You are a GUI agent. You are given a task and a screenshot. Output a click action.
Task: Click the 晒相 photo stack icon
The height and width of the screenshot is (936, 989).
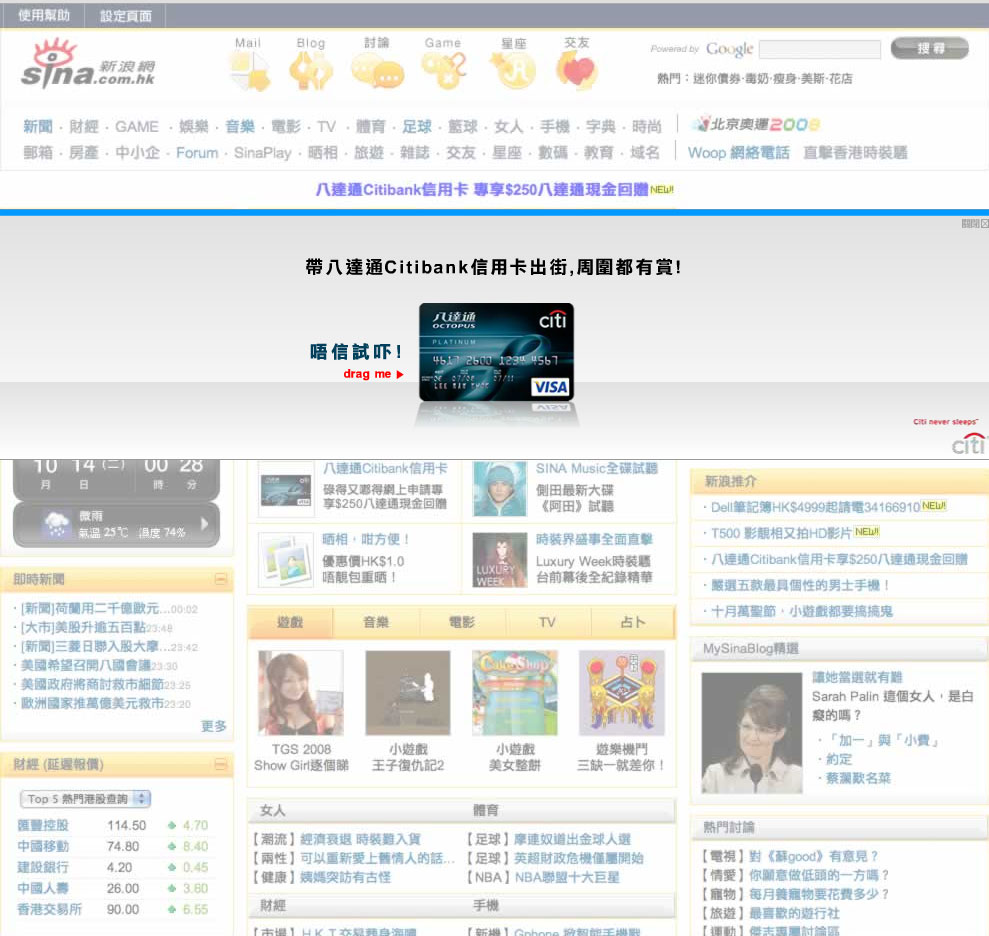pyautogui.click(x=287, y=560)
